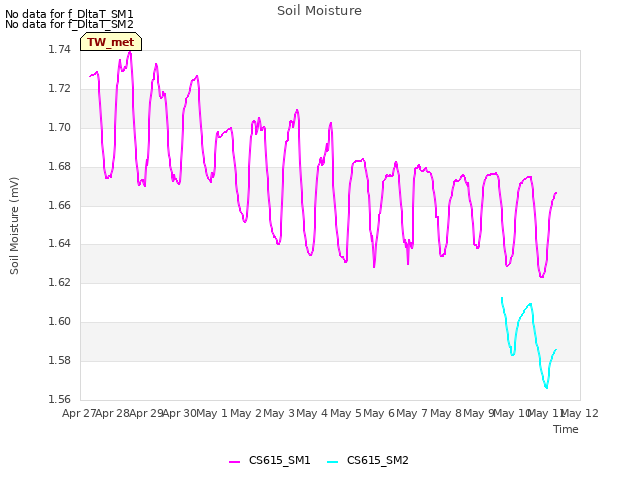
Task: Click the May 5 x-axis date label
Action: click(x=346, y=413)
